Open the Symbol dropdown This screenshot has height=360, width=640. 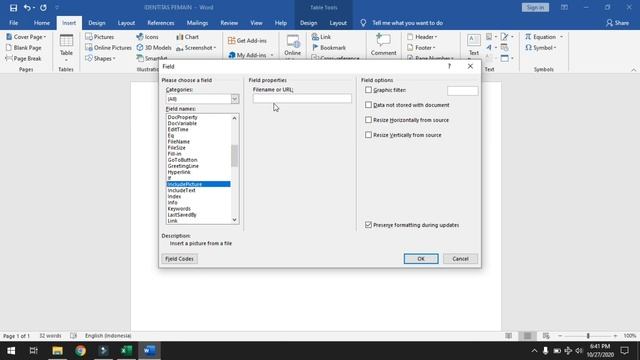tap(541, 48)
